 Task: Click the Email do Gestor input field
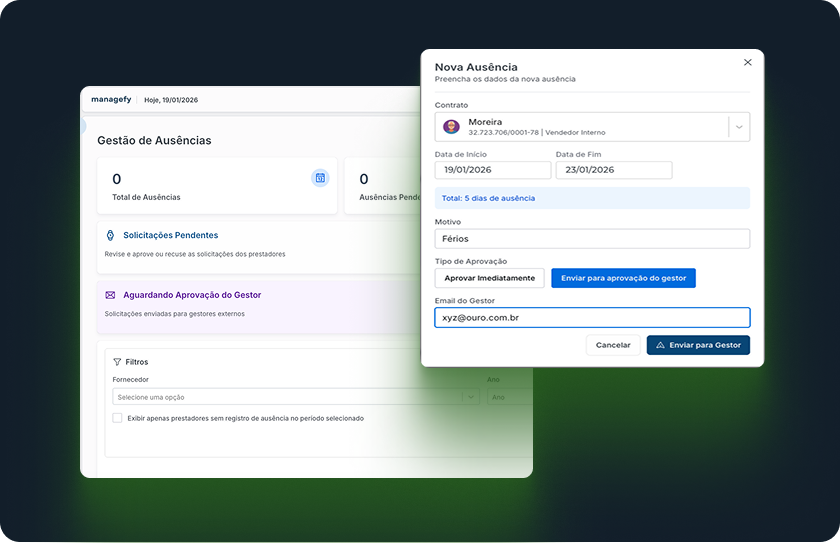592,317
